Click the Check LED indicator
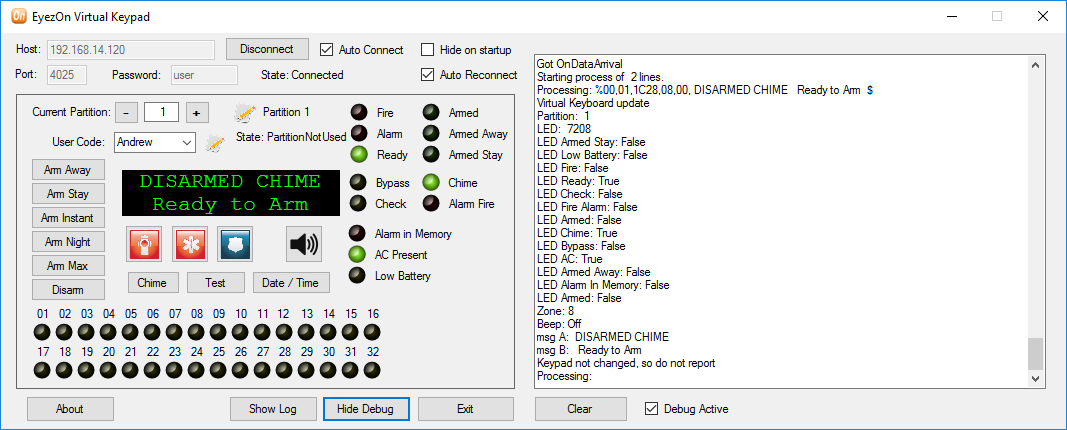The height and width of the screenshot is (430, 1067). point(357,203)
